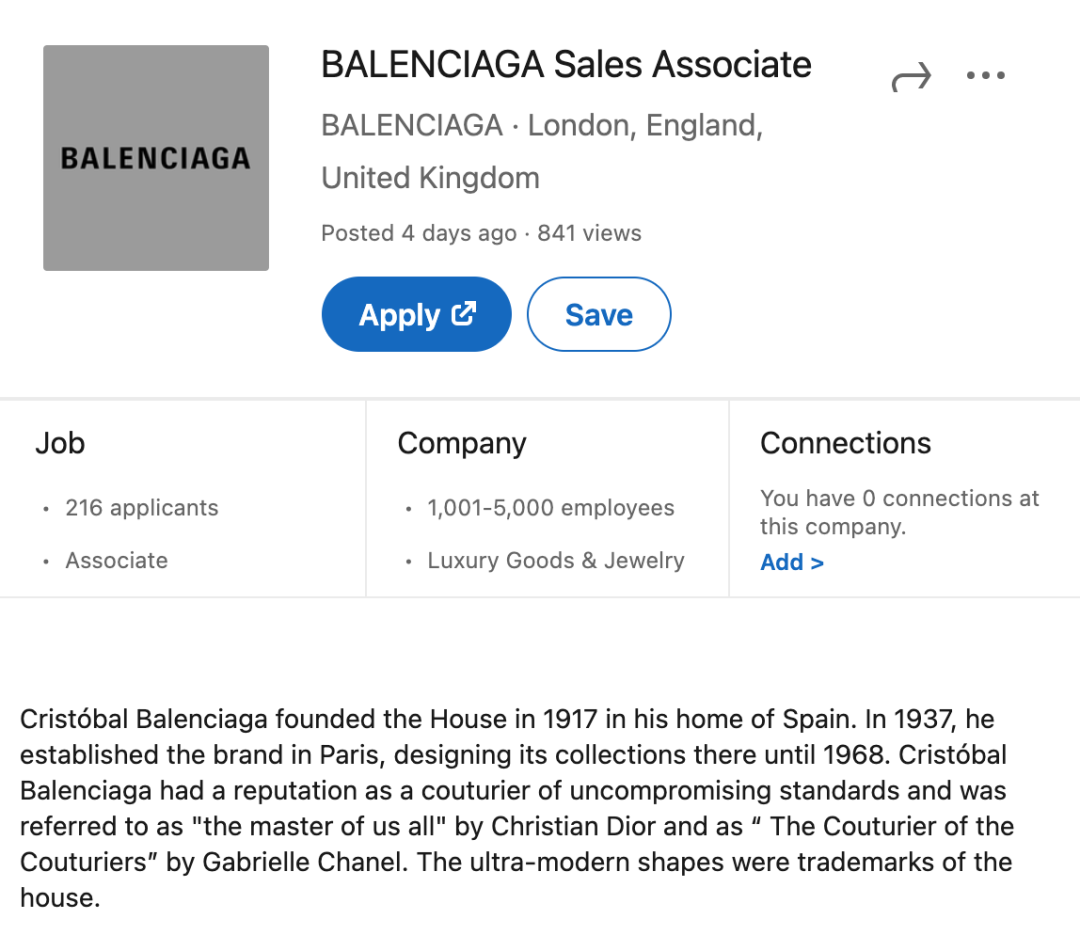Viewport: 1080px width, 935px height.
Task: Click the BALENCIAGA Sales Associate job title
Action: coord(566,65)
